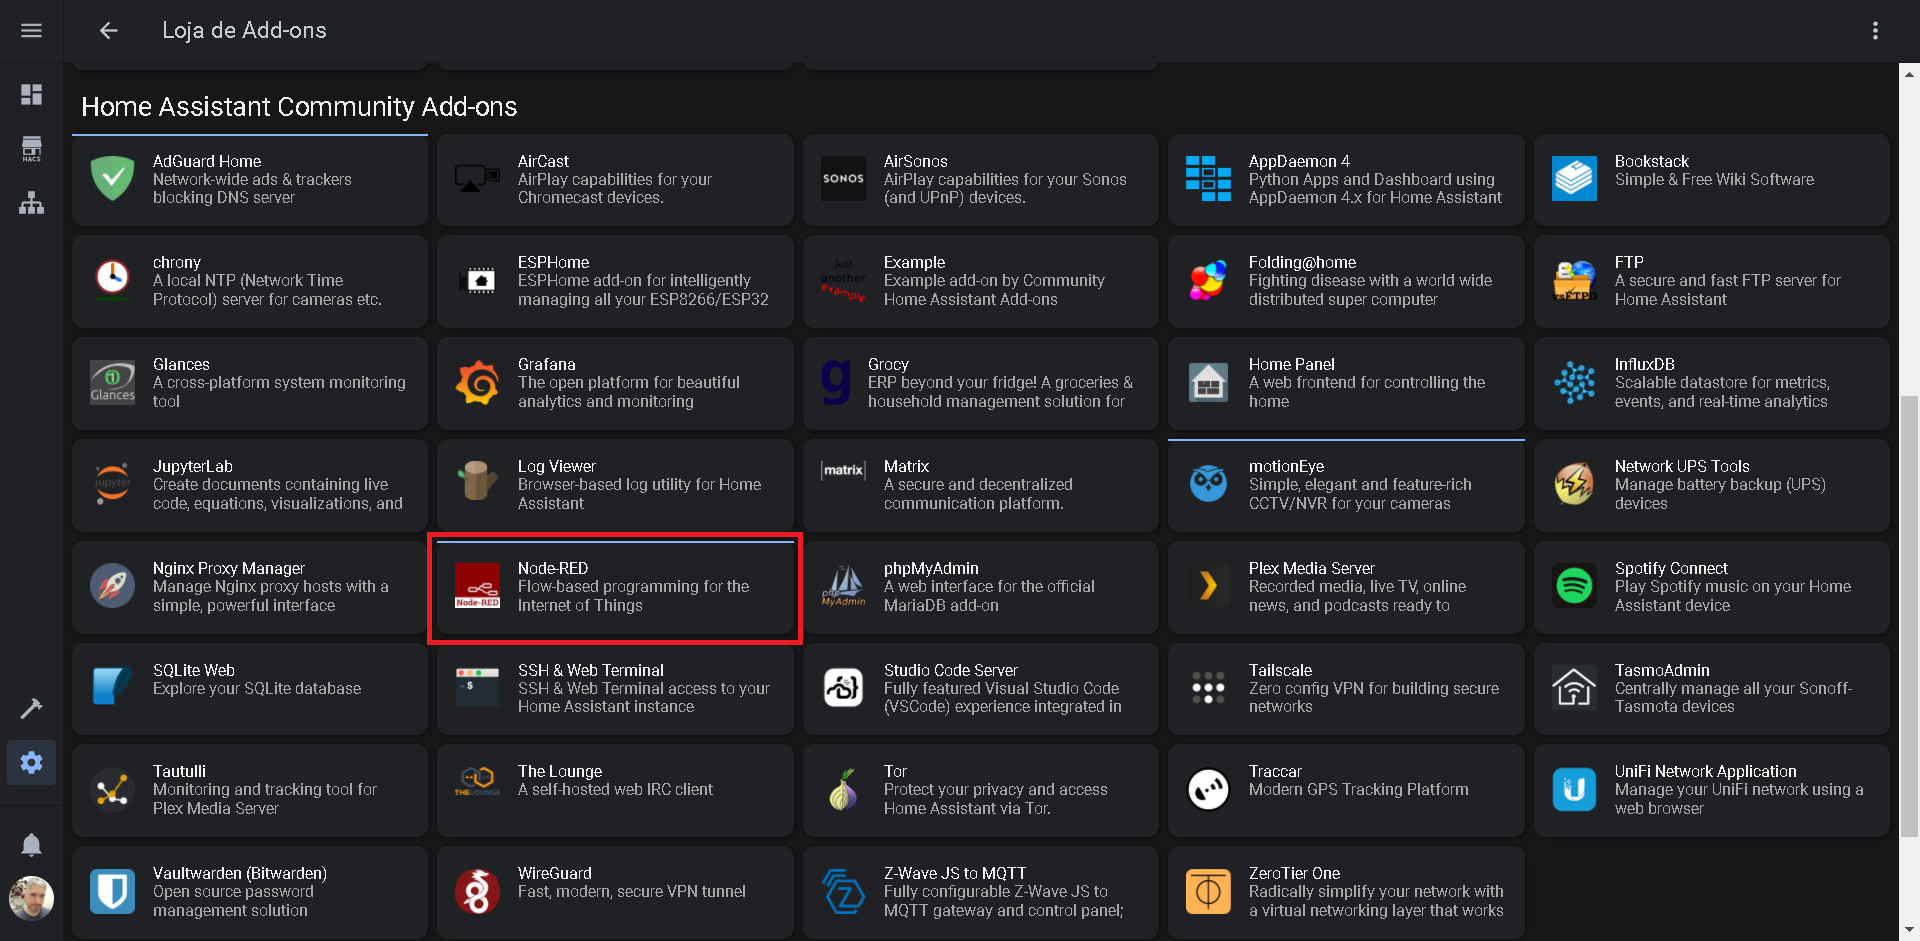
Task: Click the AdGuard Home shield icon
Action: point(112,179)
